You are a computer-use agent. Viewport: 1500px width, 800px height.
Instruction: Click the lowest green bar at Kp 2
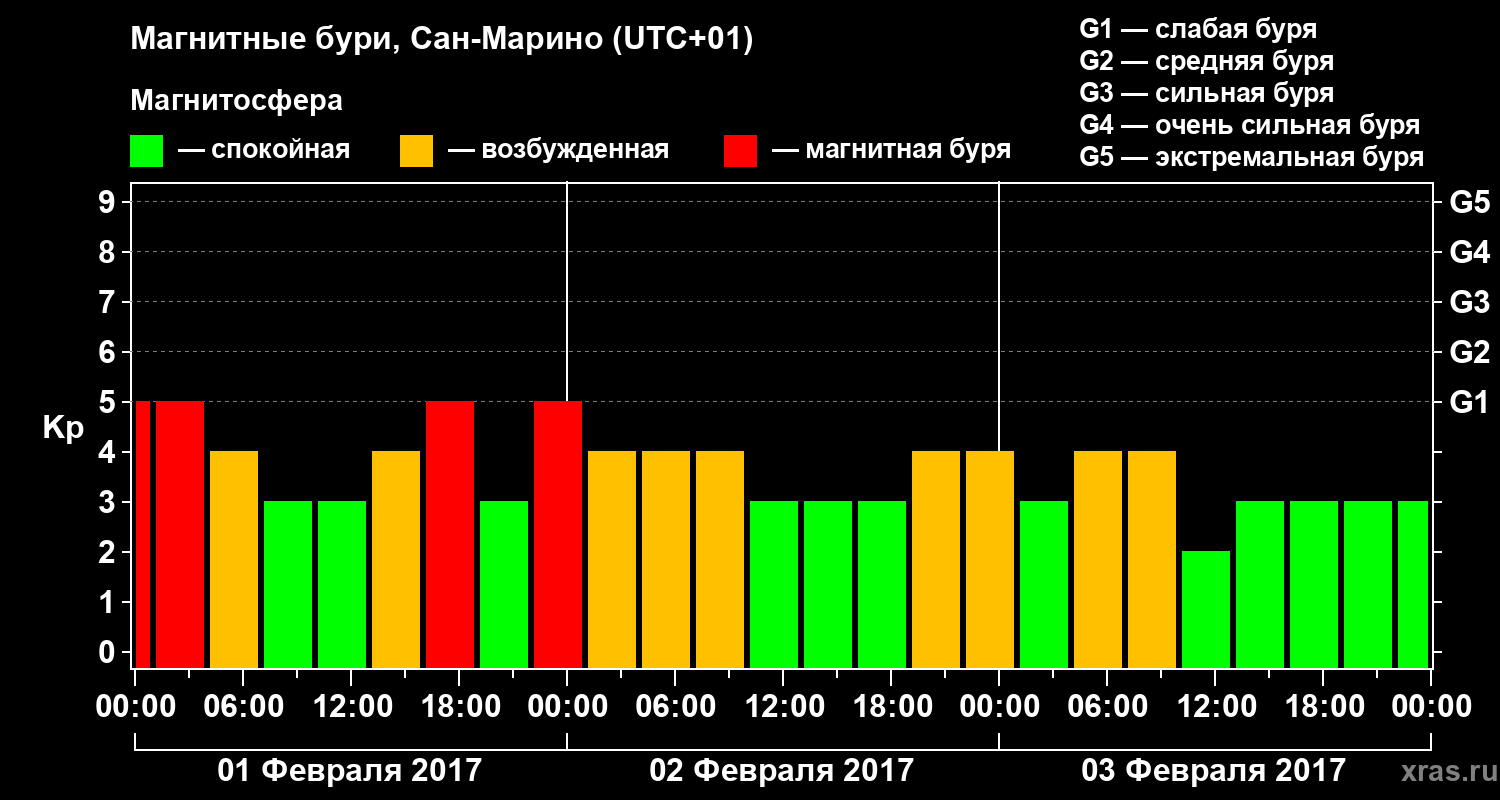1206,609
